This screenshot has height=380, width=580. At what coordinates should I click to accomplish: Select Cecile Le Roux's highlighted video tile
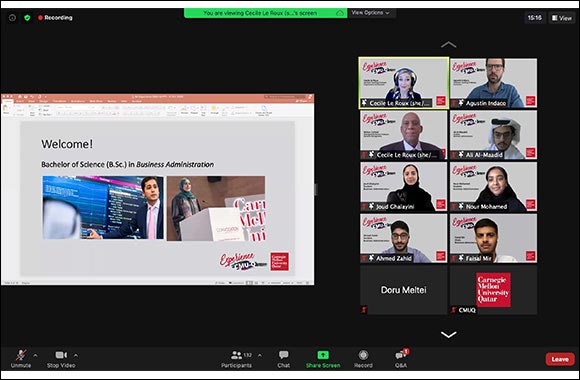pos(404,83)
